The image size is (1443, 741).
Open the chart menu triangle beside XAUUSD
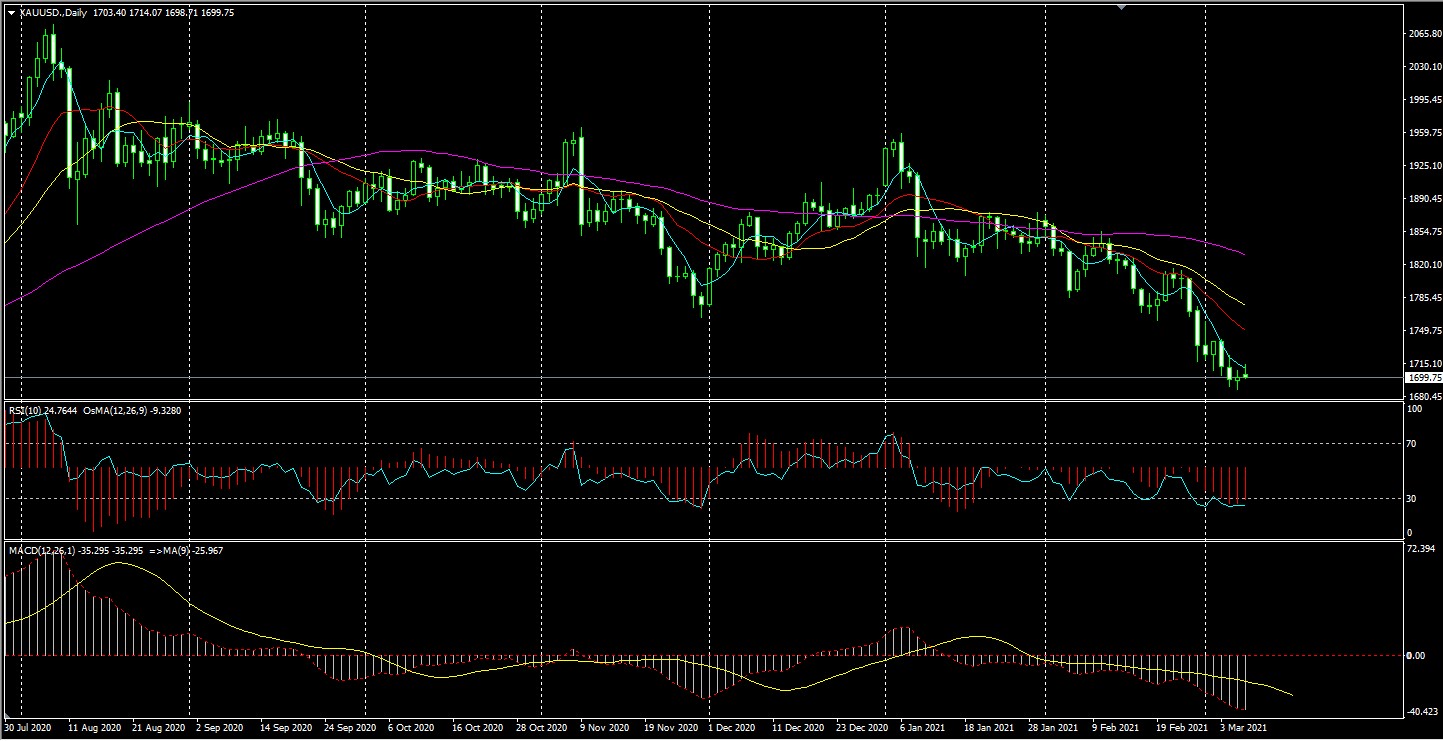(x=10, y=11)
